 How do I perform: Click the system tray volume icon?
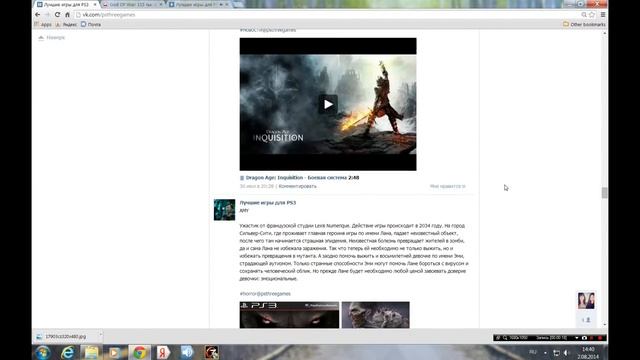(567, 353)
